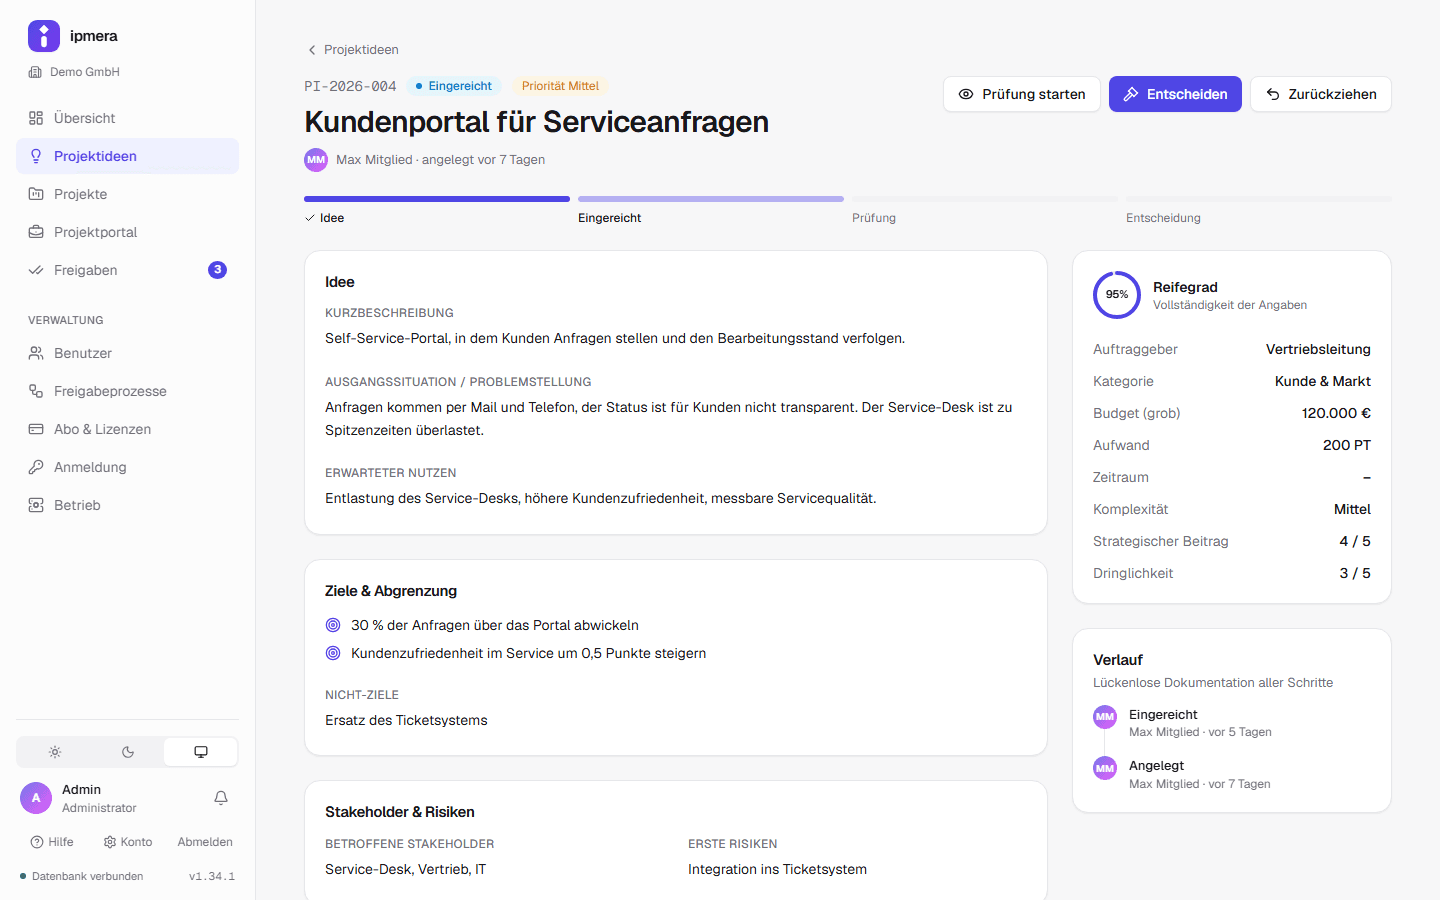Click the Priorität Mittel badge
Image resolution: width=1440 pixels, height=900 pixels.
pyautogui.click(x=560, y=86)
